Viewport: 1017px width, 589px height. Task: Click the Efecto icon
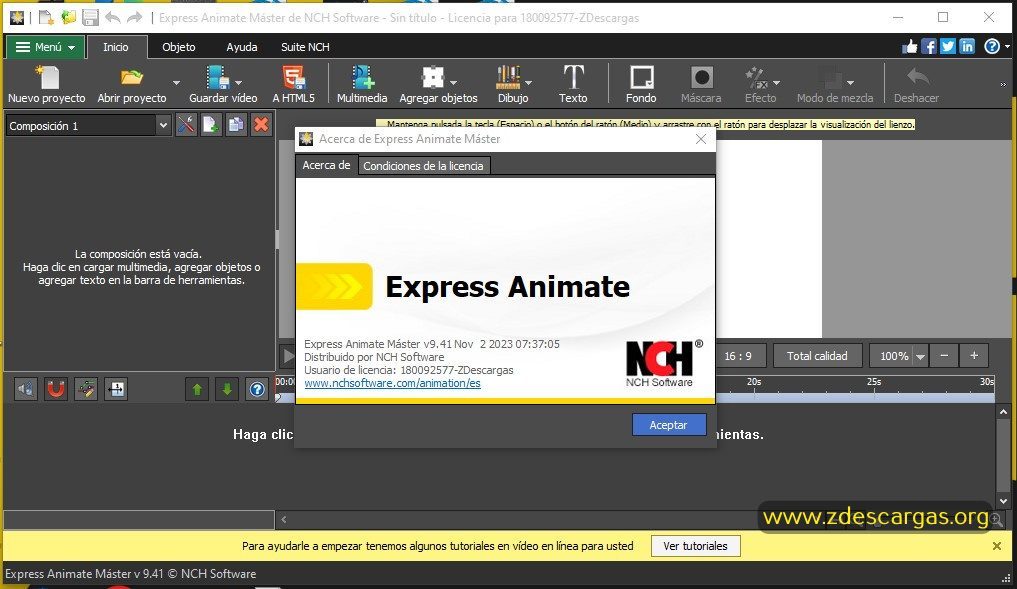tap(756, 77)
